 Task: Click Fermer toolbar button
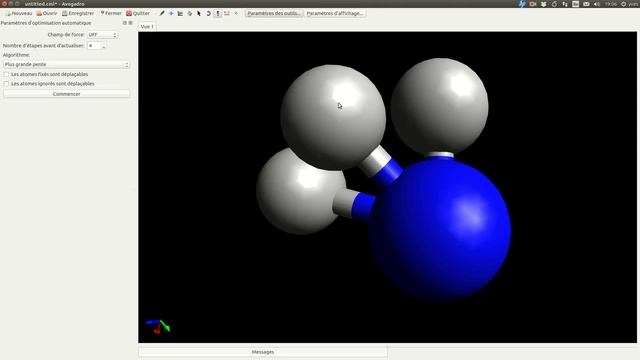111,13
